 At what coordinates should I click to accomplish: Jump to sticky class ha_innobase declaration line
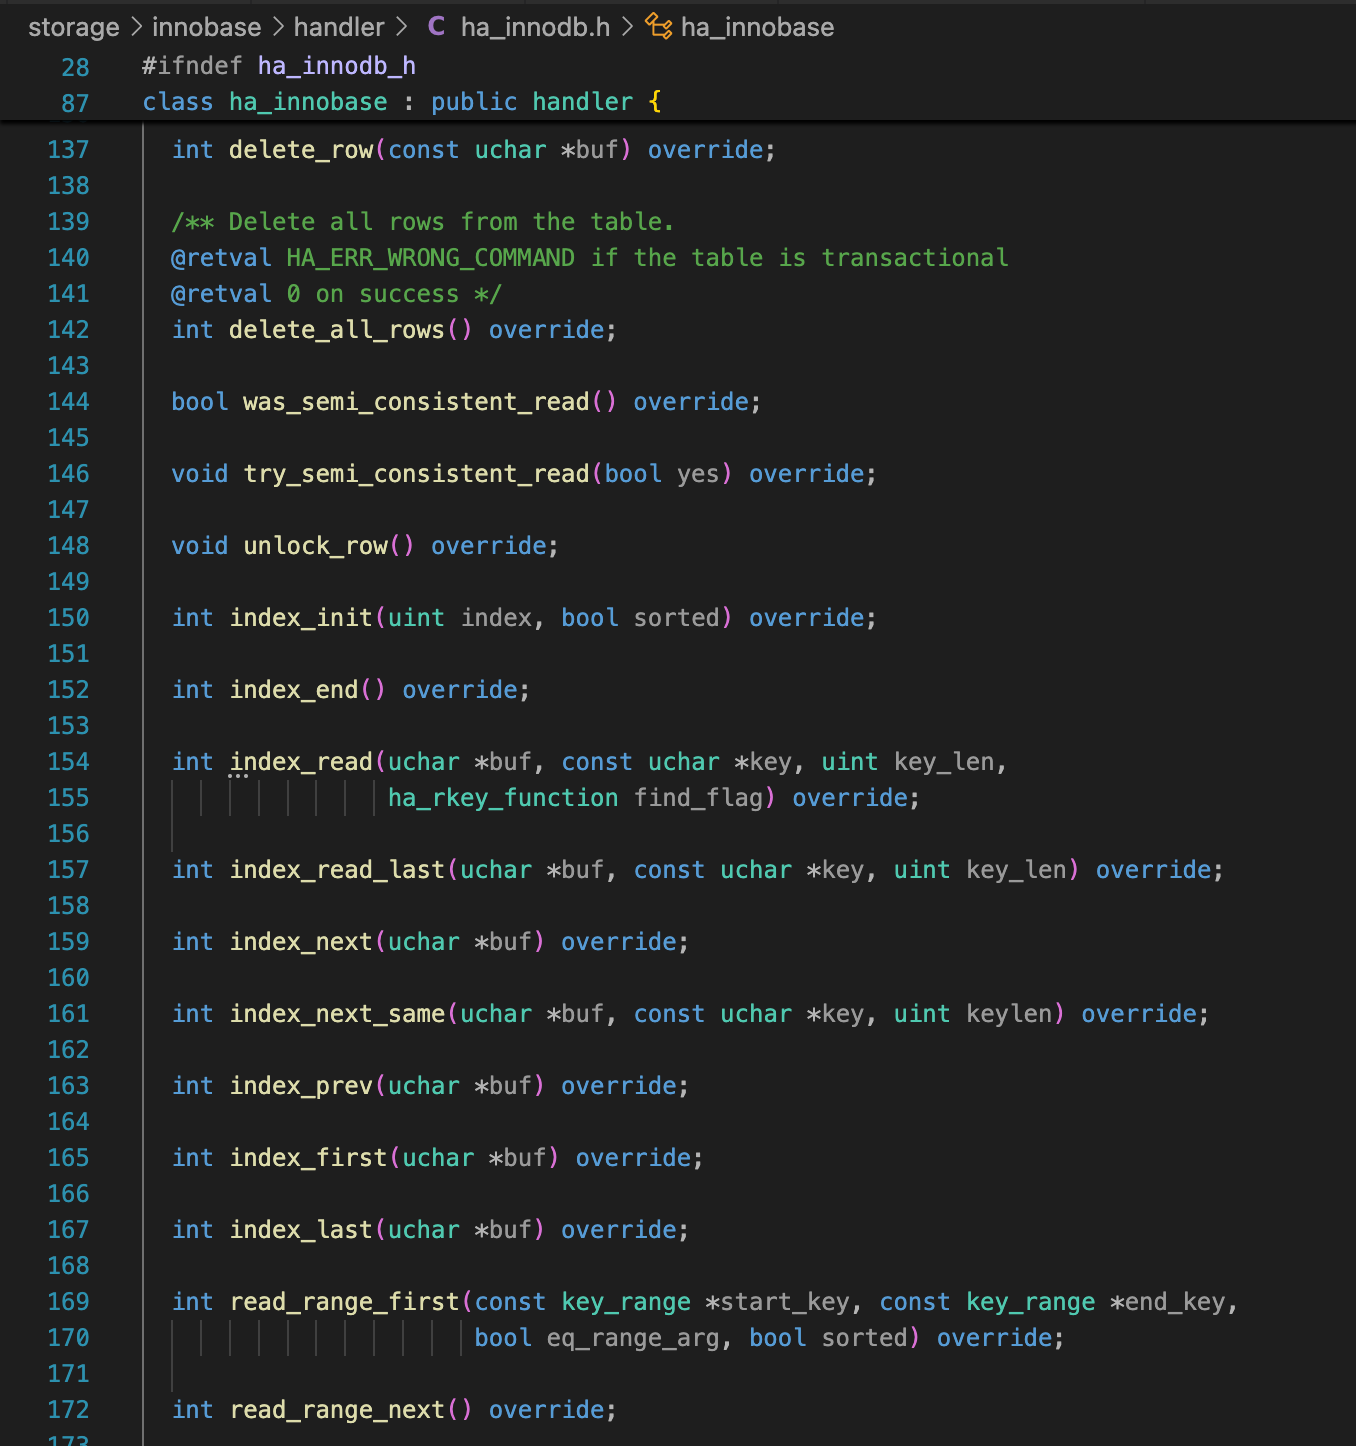point(400,102)
